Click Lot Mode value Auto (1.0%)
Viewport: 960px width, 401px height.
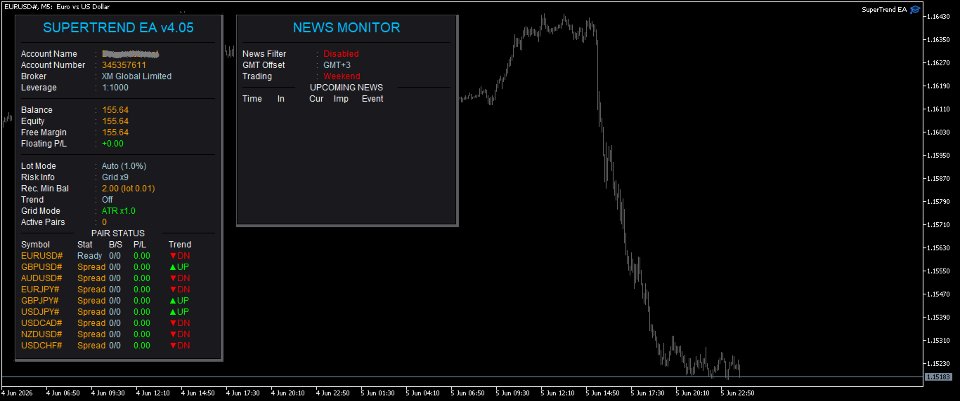[124, 166]
